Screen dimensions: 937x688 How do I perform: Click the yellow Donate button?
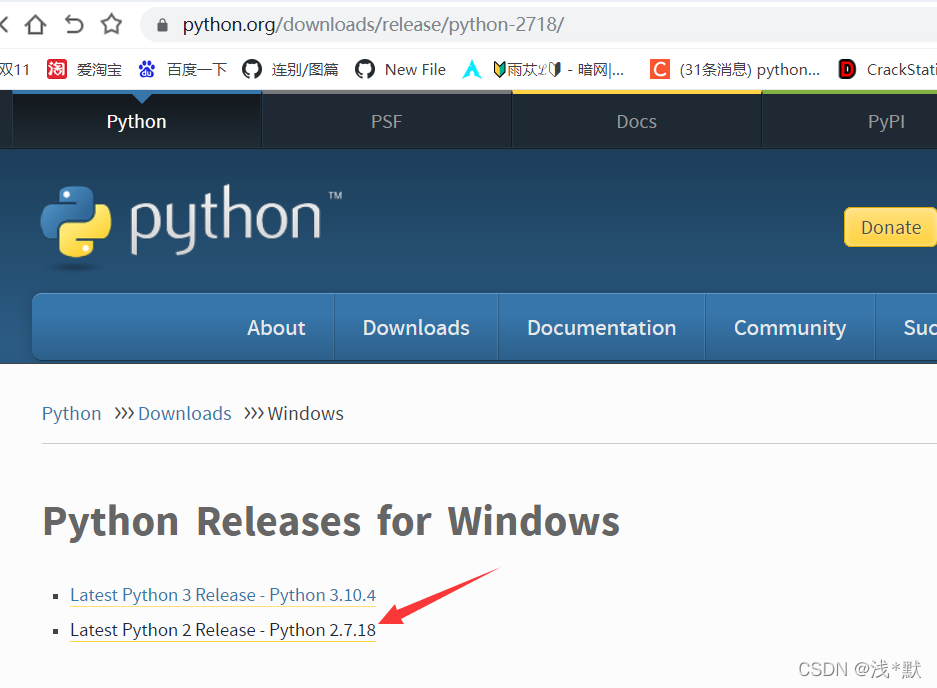point(890,227)
